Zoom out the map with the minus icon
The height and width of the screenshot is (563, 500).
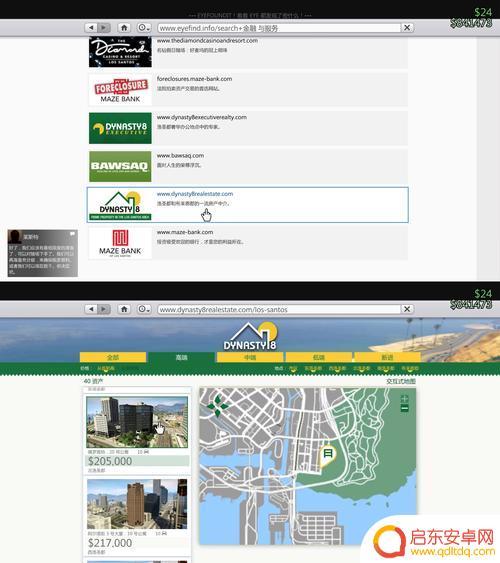(405, 408)
